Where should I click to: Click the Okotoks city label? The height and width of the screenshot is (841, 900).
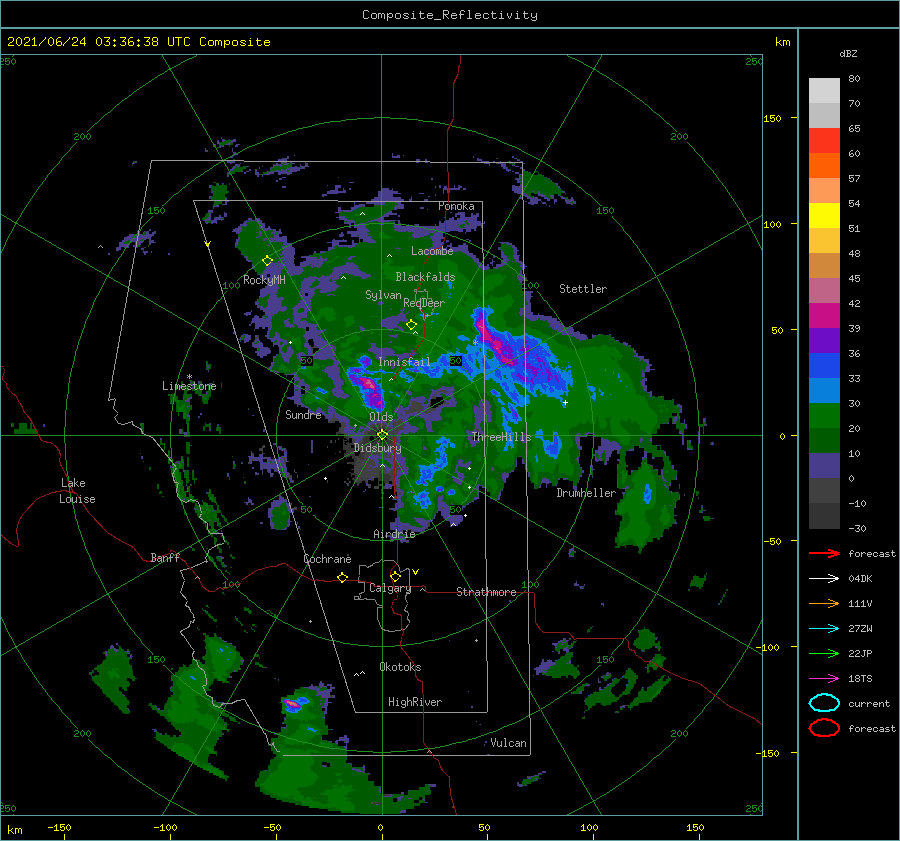pyautogui.click(x=400, y=667)
